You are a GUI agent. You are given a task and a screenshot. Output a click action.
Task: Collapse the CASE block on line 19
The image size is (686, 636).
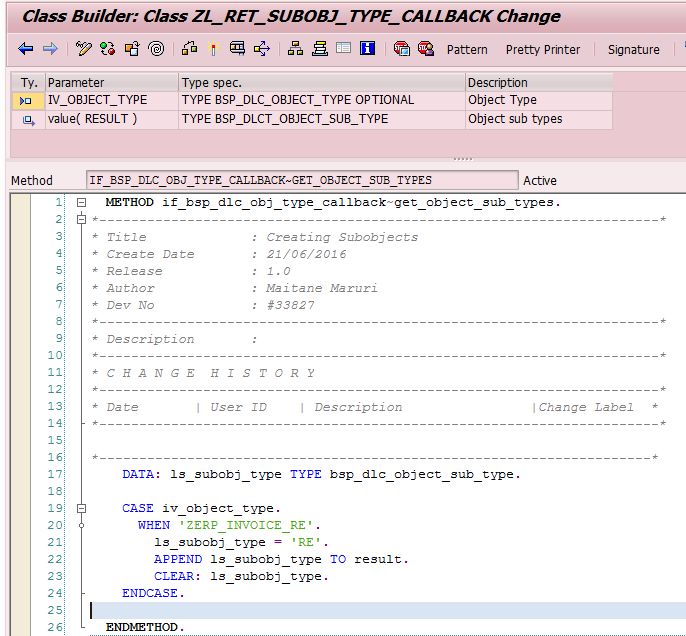click(81, 508)
